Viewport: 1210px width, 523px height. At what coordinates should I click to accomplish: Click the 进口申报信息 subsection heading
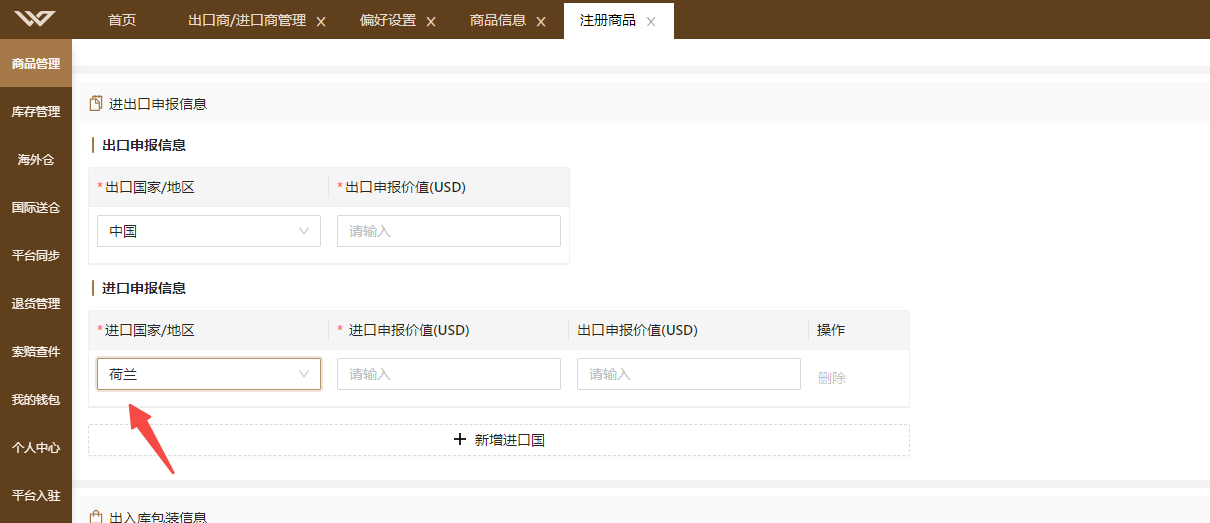(144, 288)
